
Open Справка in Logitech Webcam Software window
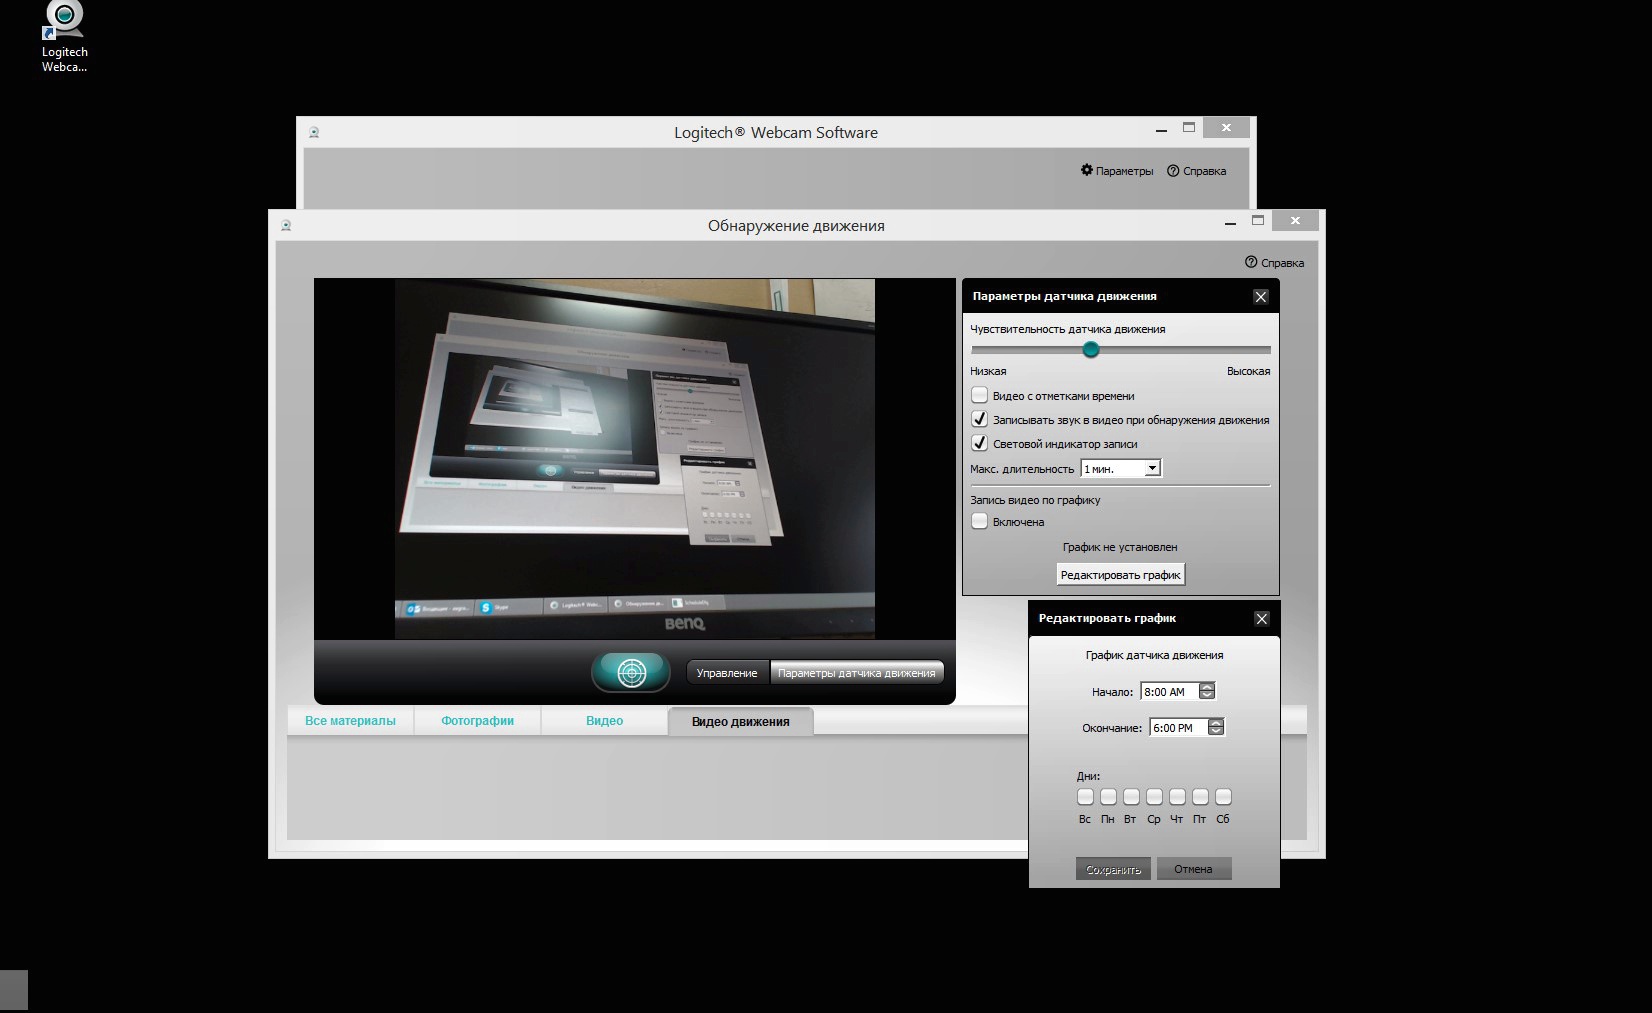coord(1196,171)
